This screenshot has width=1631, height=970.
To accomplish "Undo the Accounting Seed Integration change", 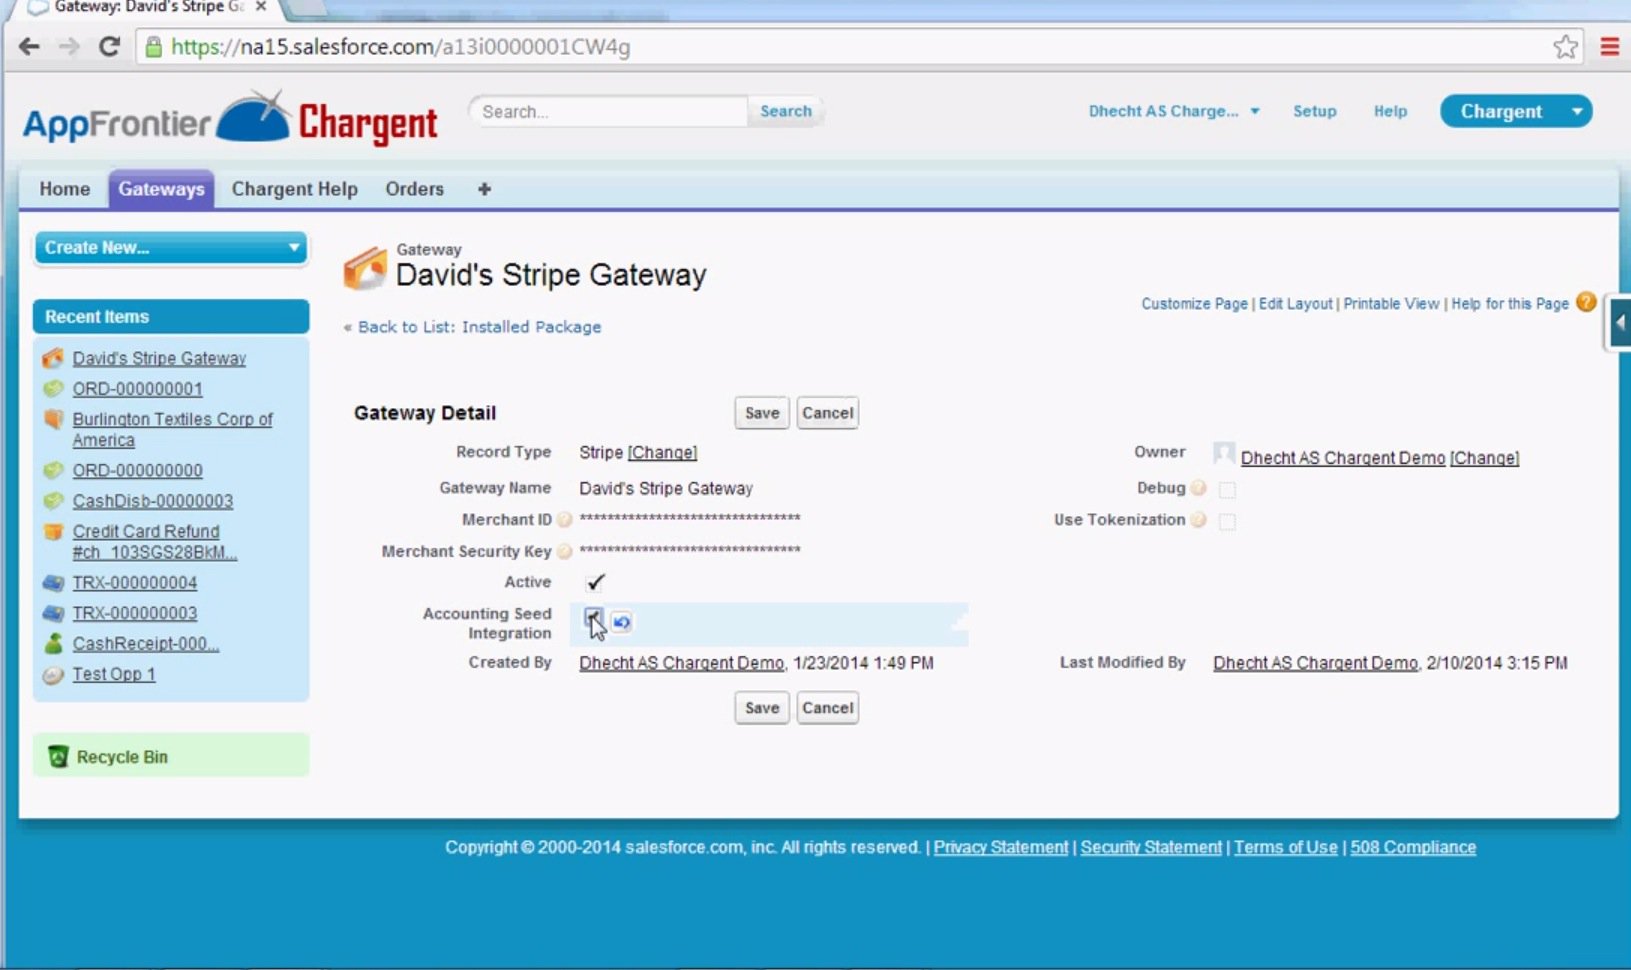I will 622,622.
